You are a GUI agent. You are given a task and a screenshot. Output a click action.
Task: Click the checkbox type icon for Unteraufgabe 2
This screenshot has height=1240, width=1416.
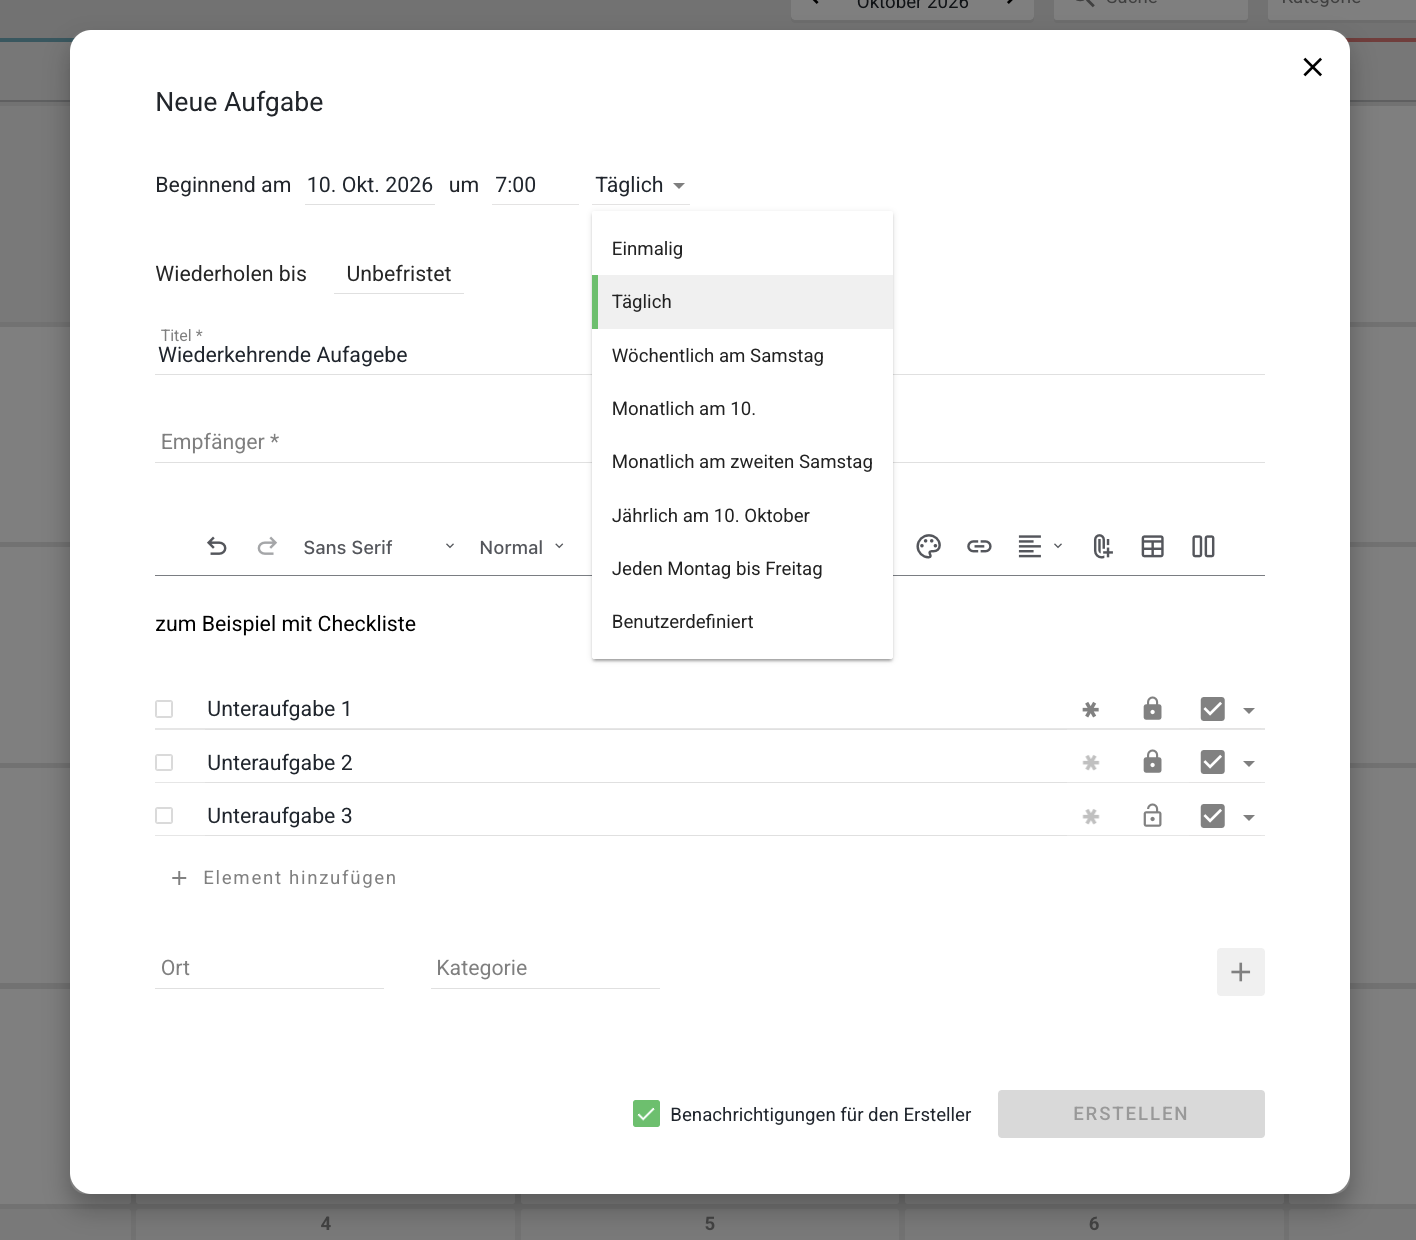(x=1213, y=762)
